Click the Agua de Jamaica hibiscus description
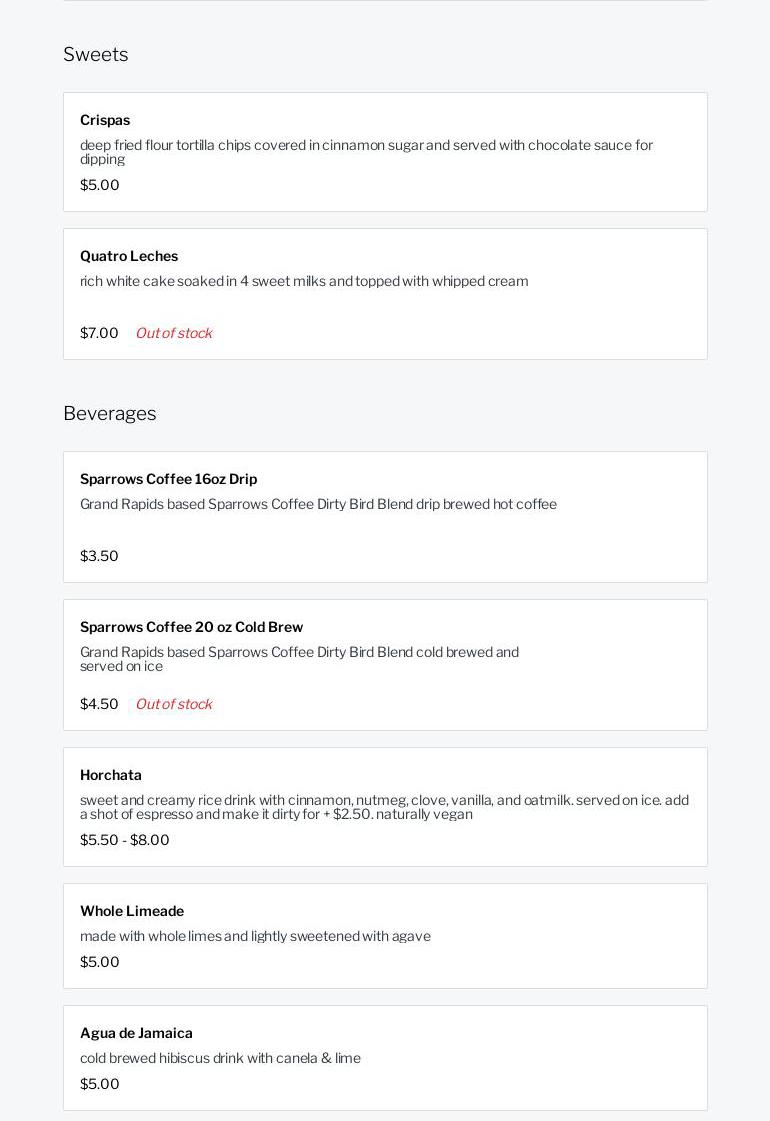 220,1058
